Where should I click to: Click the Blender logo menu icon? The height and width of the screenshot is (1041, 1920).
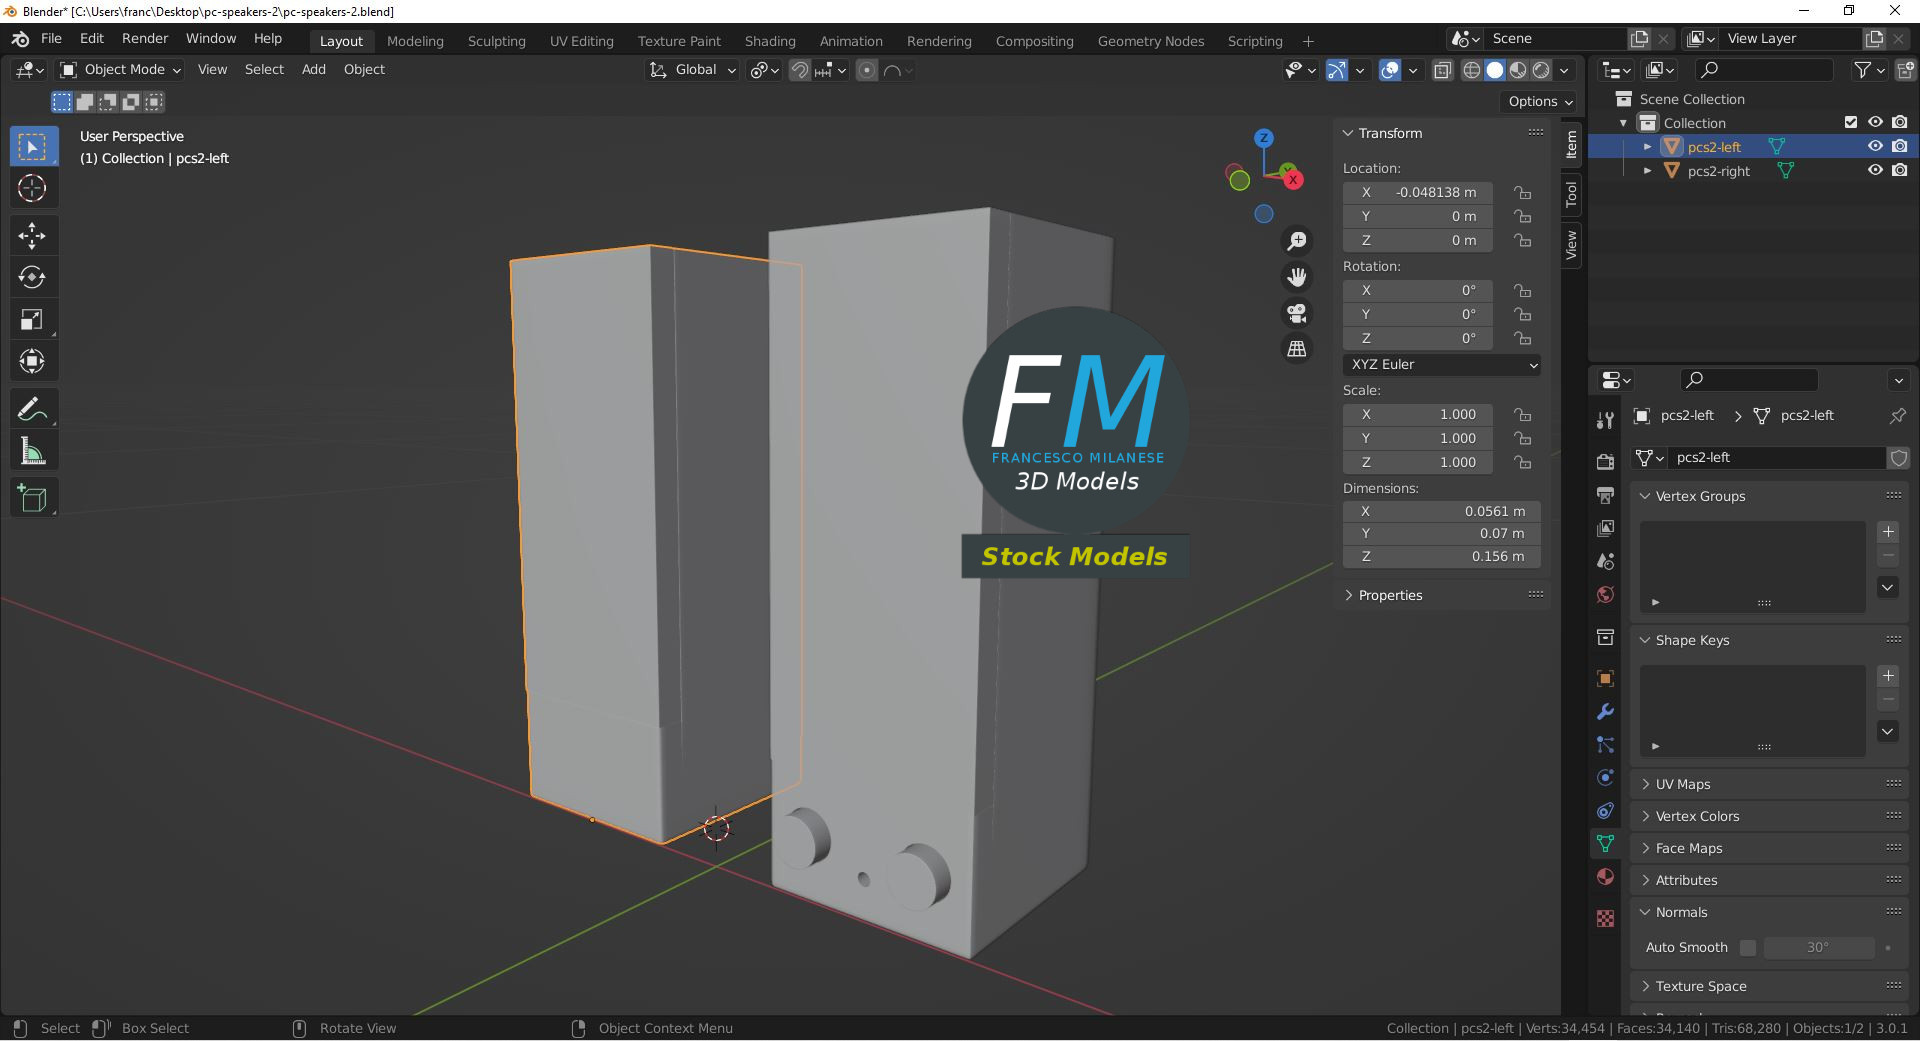click(20, 39)
